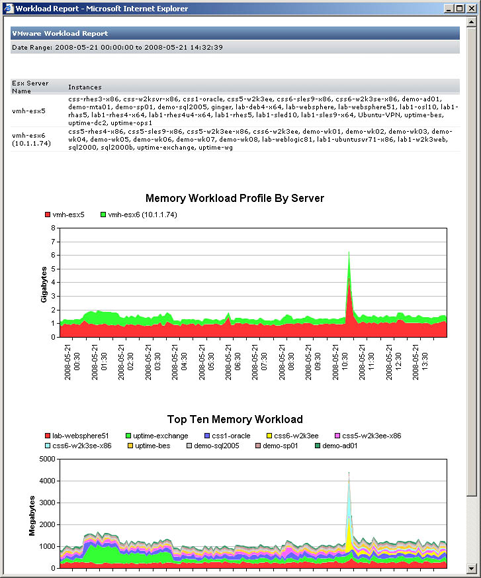Click the demo-sql2005 gray legend swatch
This screenshot has height=578, width=481.
(x=189, y=446)
